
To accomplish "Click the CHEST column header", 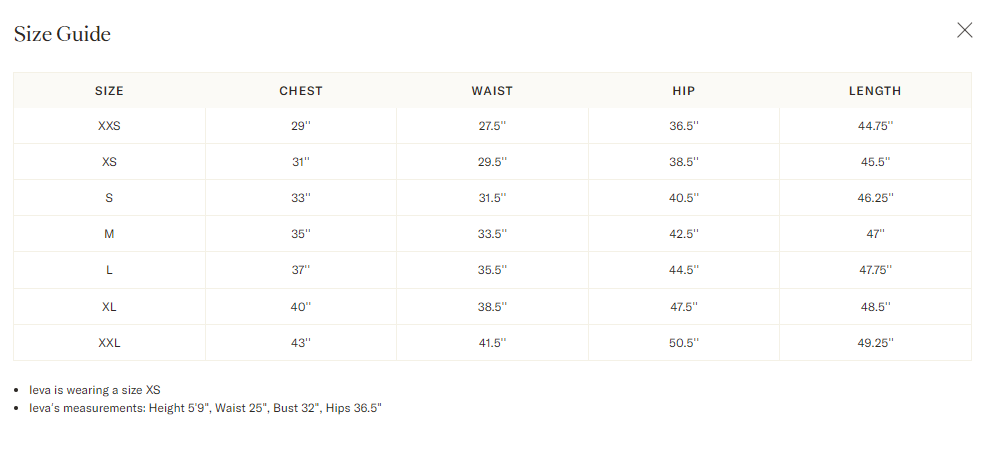I will coord(301,91).
